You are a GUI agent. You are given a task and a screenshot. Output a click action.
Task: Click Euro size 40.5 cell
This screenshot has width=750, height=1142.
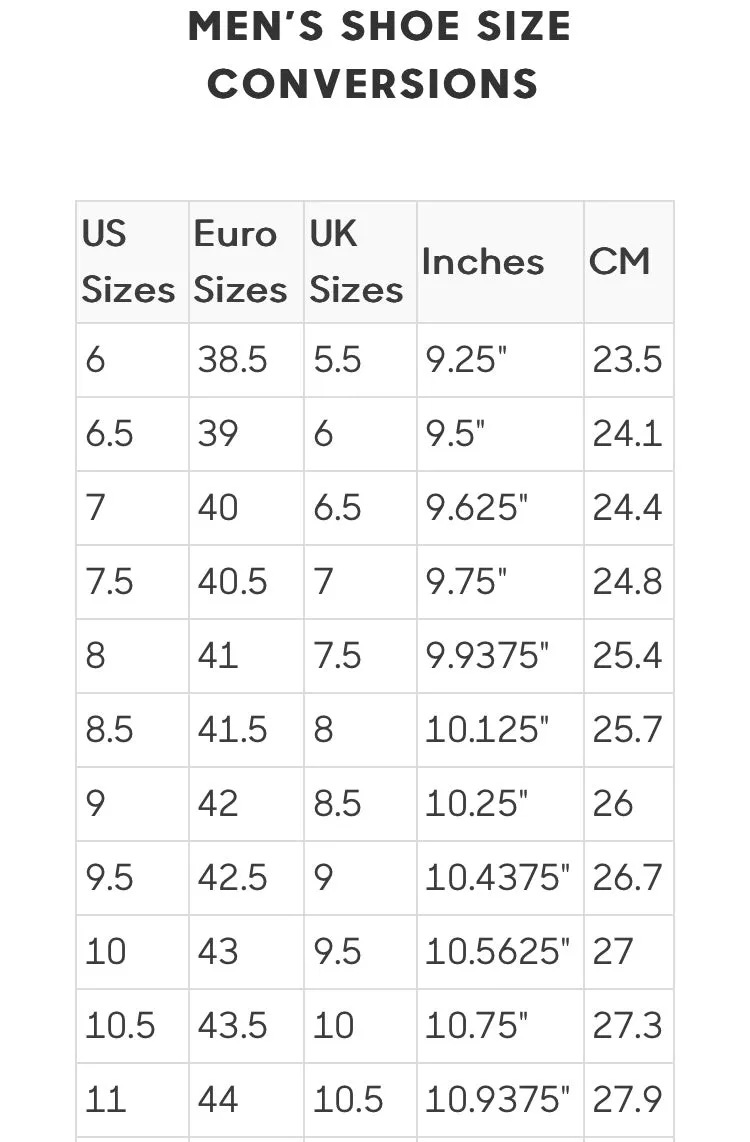246,583
